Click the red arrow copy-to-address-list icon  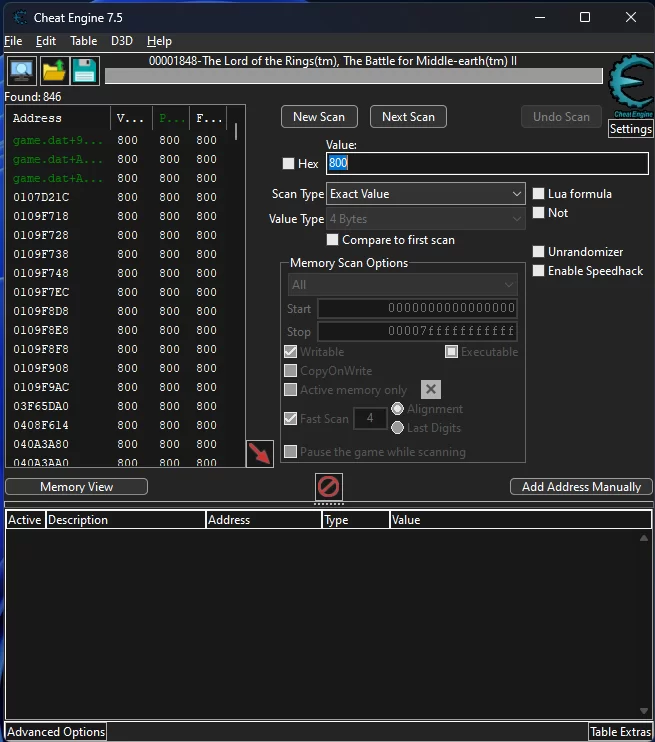pos(260,453)
